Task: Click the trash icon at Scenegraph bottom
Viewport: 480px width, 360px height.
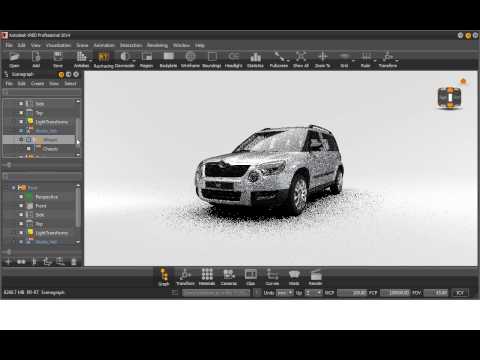Action: click(74, 262)
